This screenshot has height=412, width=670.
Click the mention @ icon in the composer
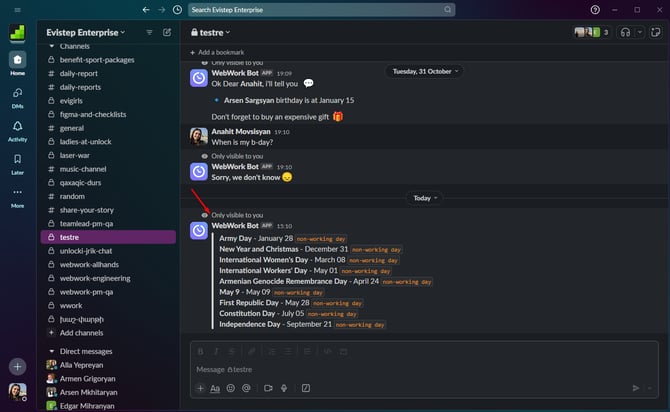click(x=246, y=388)
